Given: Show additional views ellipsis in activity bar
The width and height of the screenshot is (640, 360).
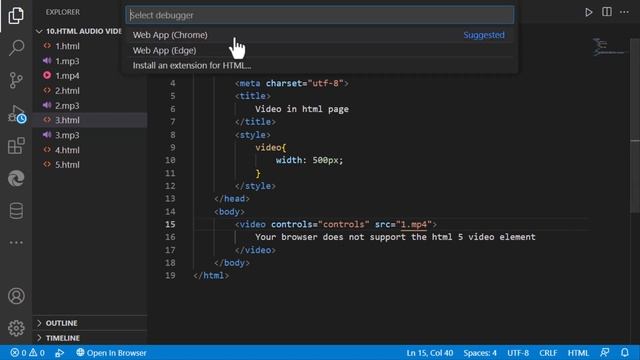Looking at the screenshot, I should pyautogui.click(x=16, y=242).
